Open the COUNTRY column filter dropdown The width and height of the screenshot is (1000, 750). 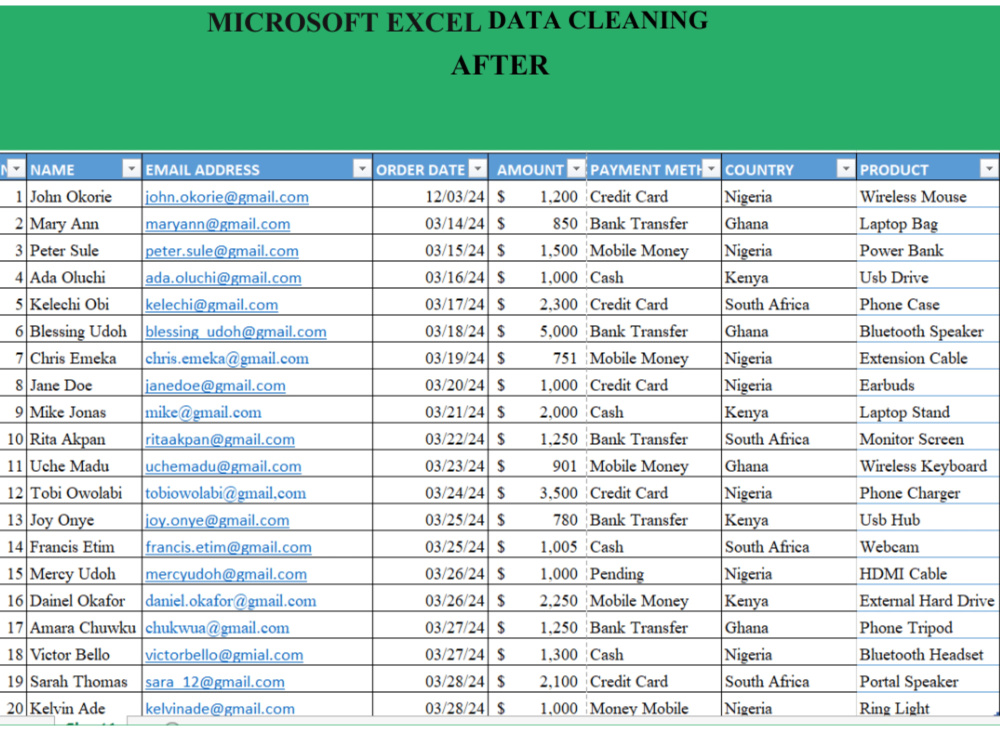click(846, 169)
